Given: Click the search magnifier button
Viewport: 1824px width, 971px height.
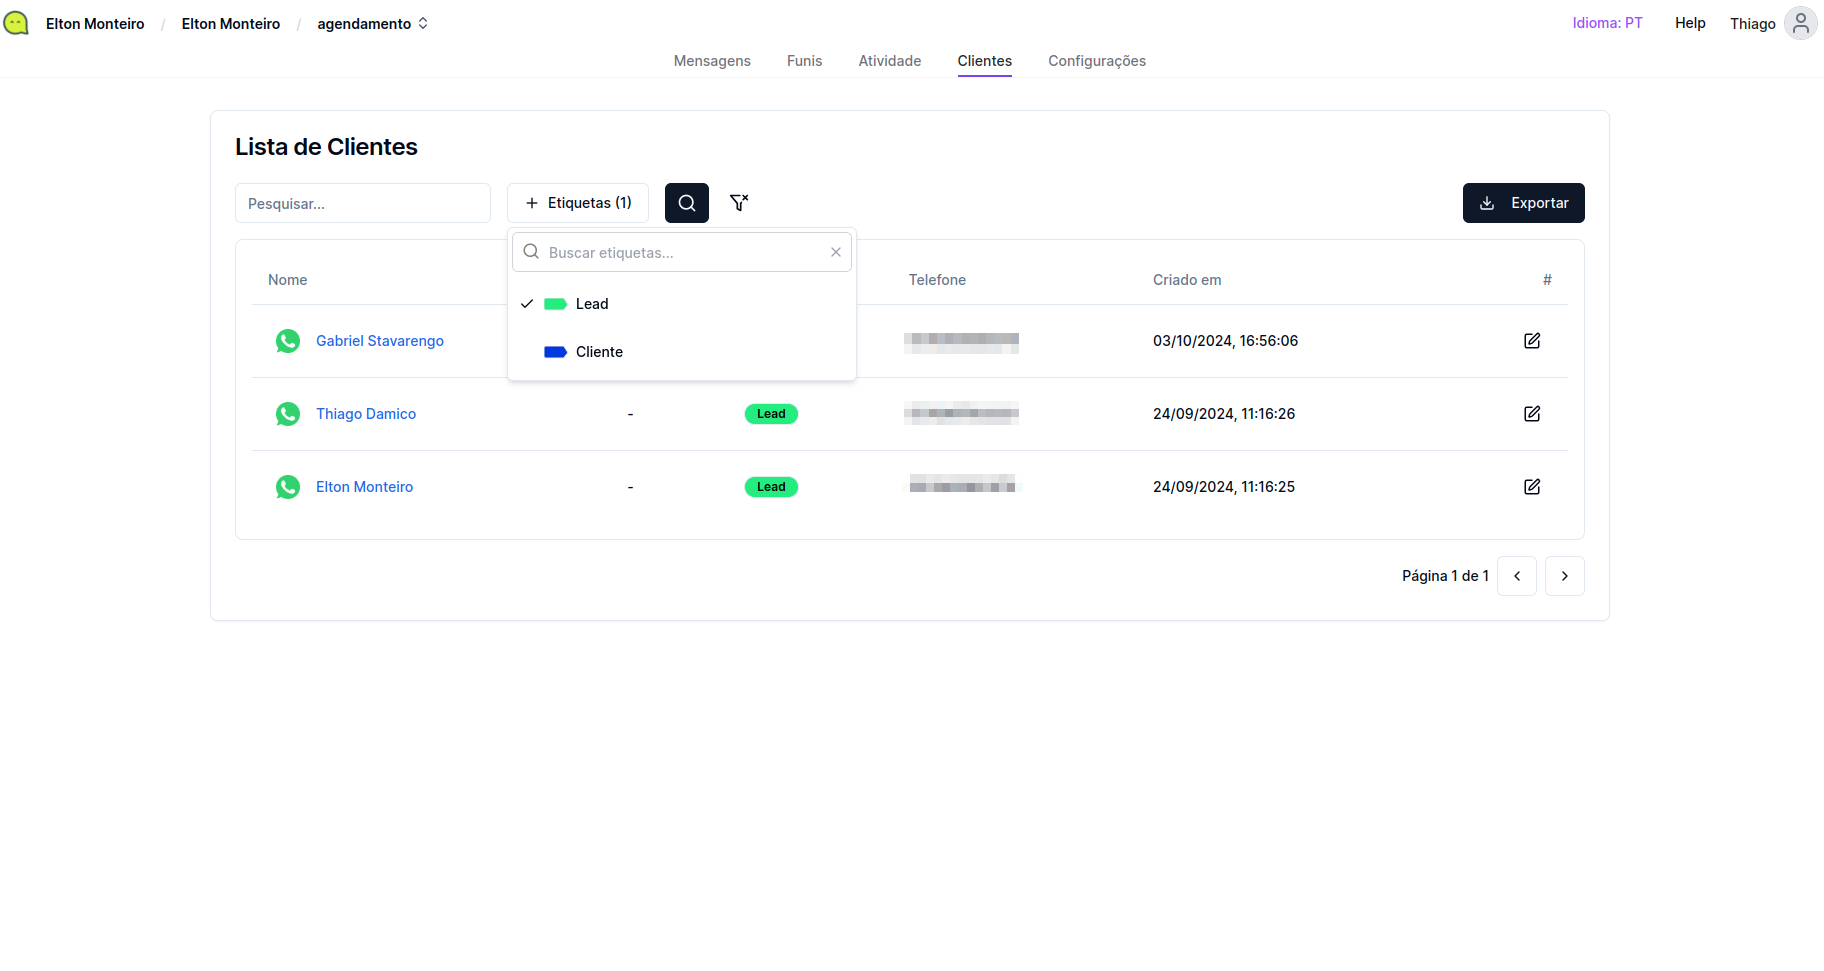Looking at the screenshot, I should tap(686, 203).
